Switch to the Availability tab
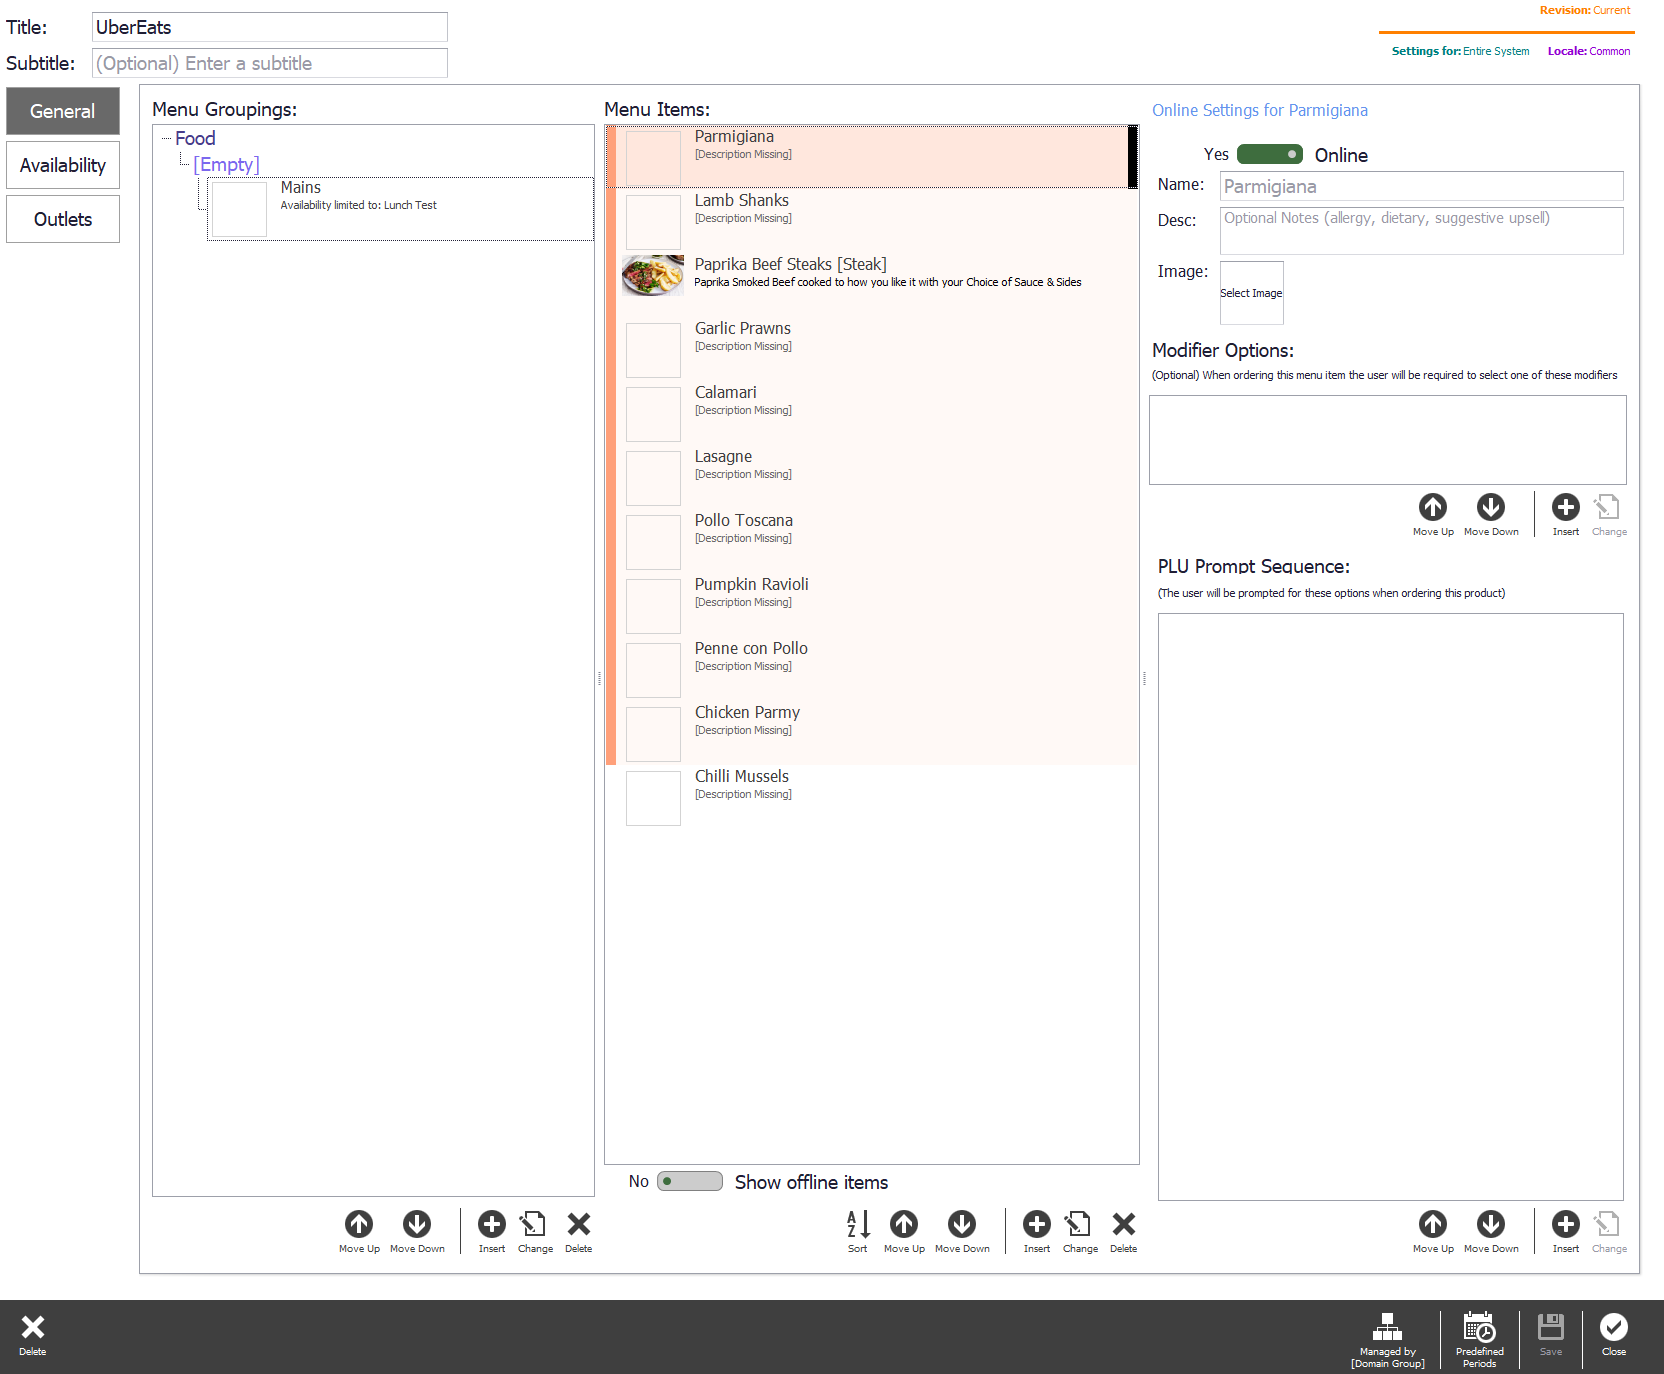The image size is (1664, 1374). [x=63, y=165]
